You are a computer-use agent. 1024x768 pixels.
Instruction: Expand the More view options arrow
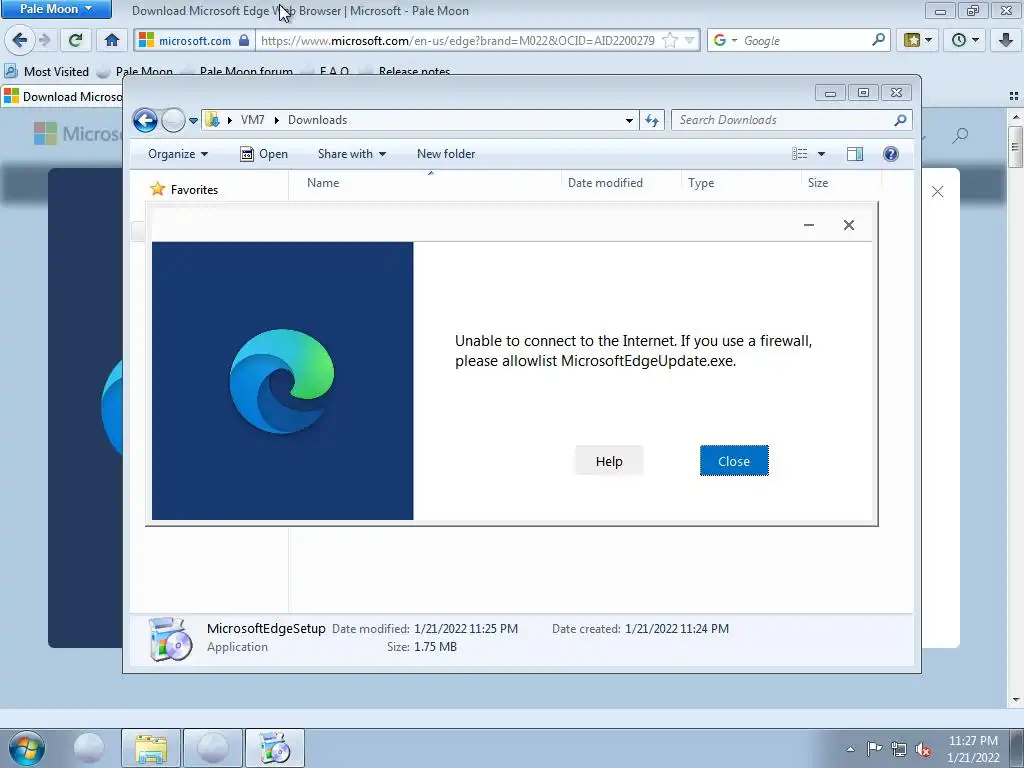822,154
